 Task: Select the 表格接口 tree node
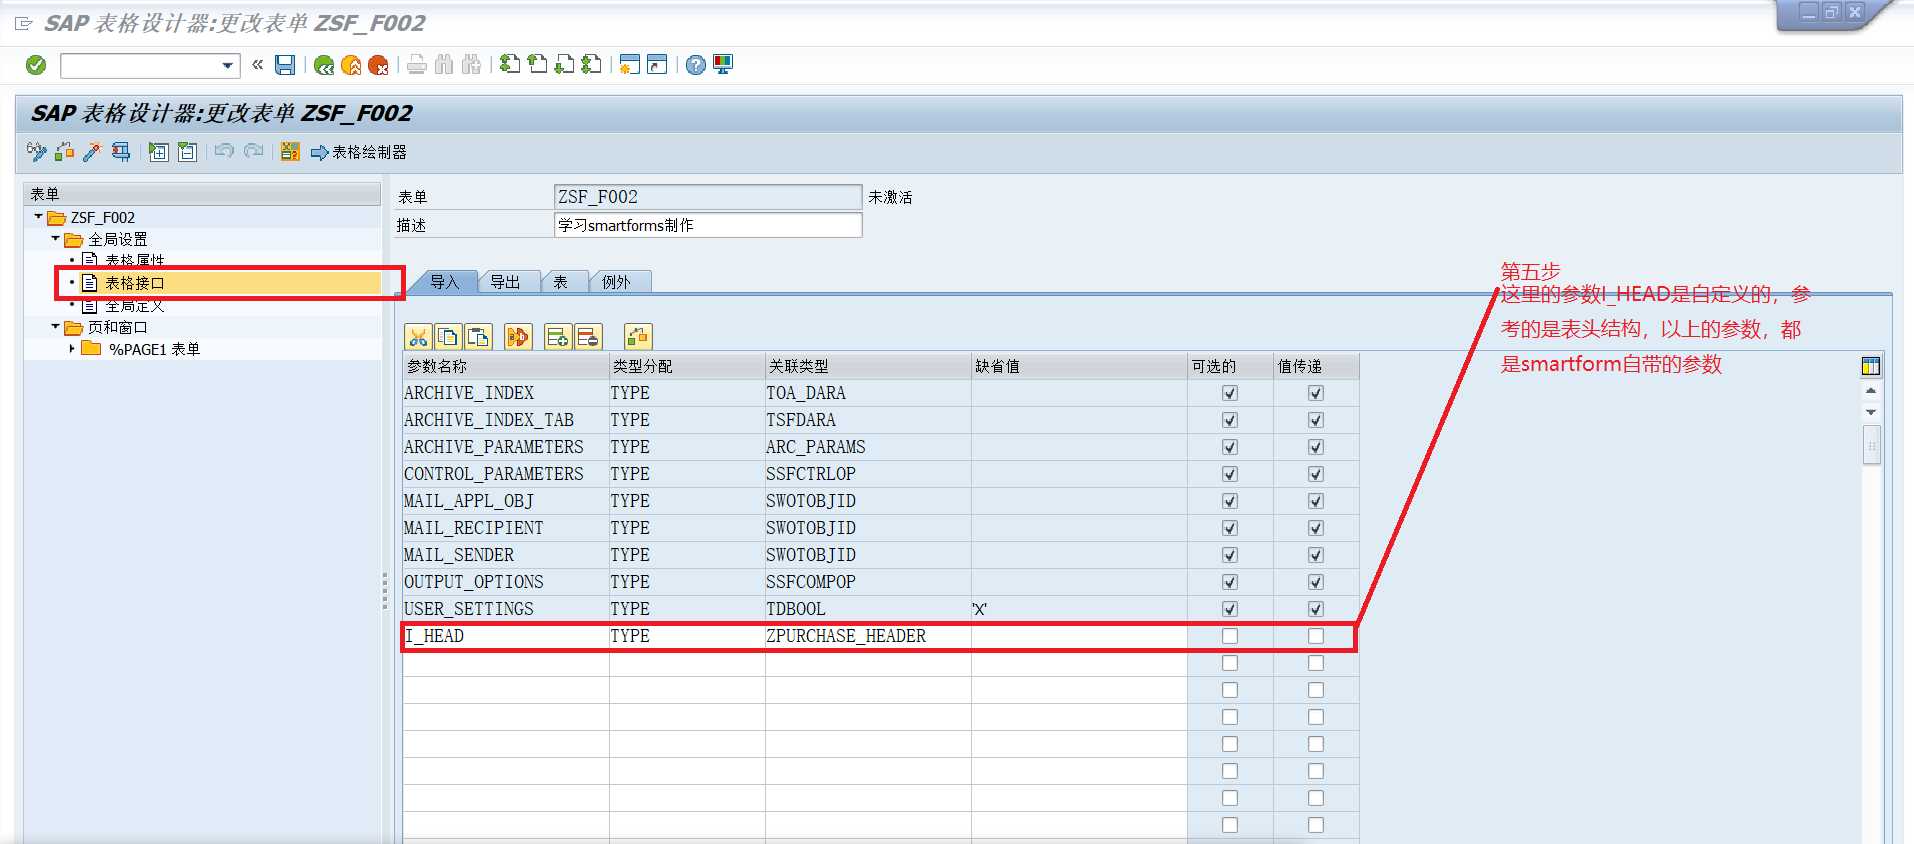point(135,283)
